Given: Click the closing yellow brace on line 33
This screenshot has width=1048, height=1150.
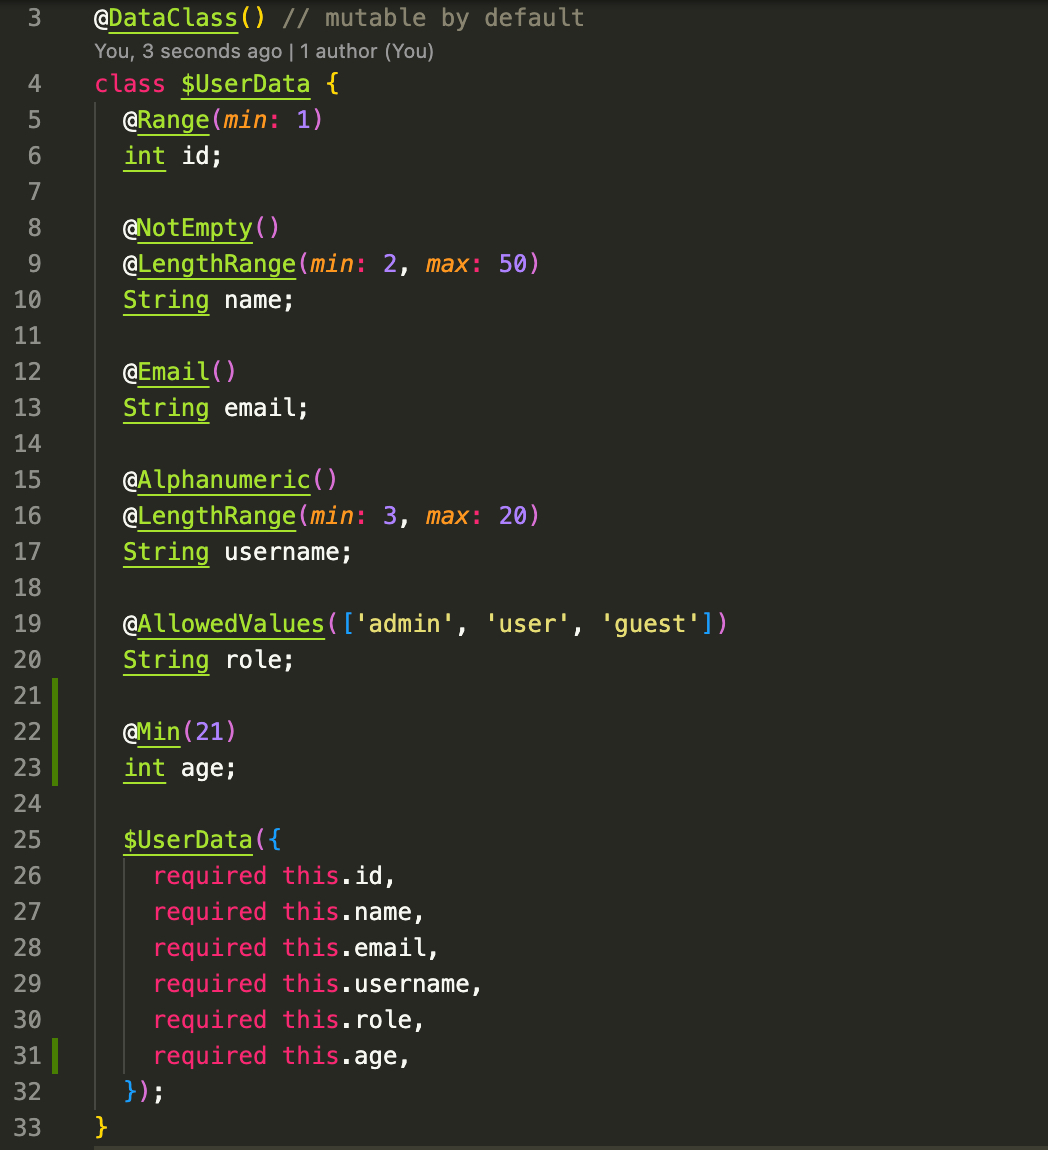Looking at the screenshot, I should point(100,1128).
